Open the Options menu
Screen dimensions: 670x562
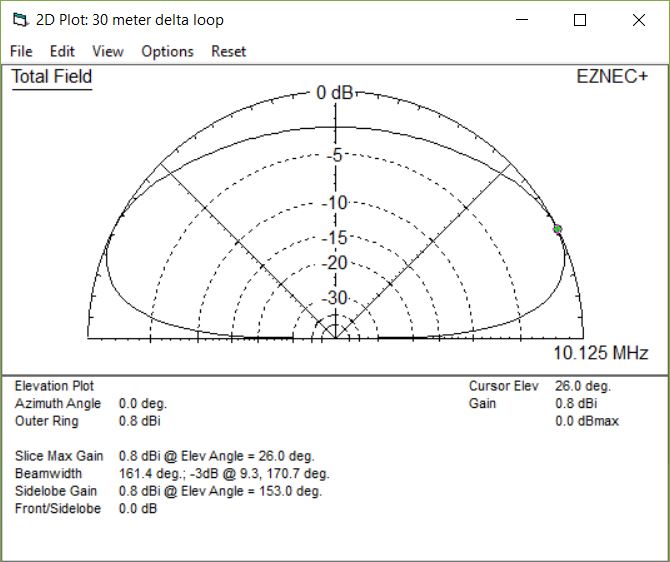167,51
